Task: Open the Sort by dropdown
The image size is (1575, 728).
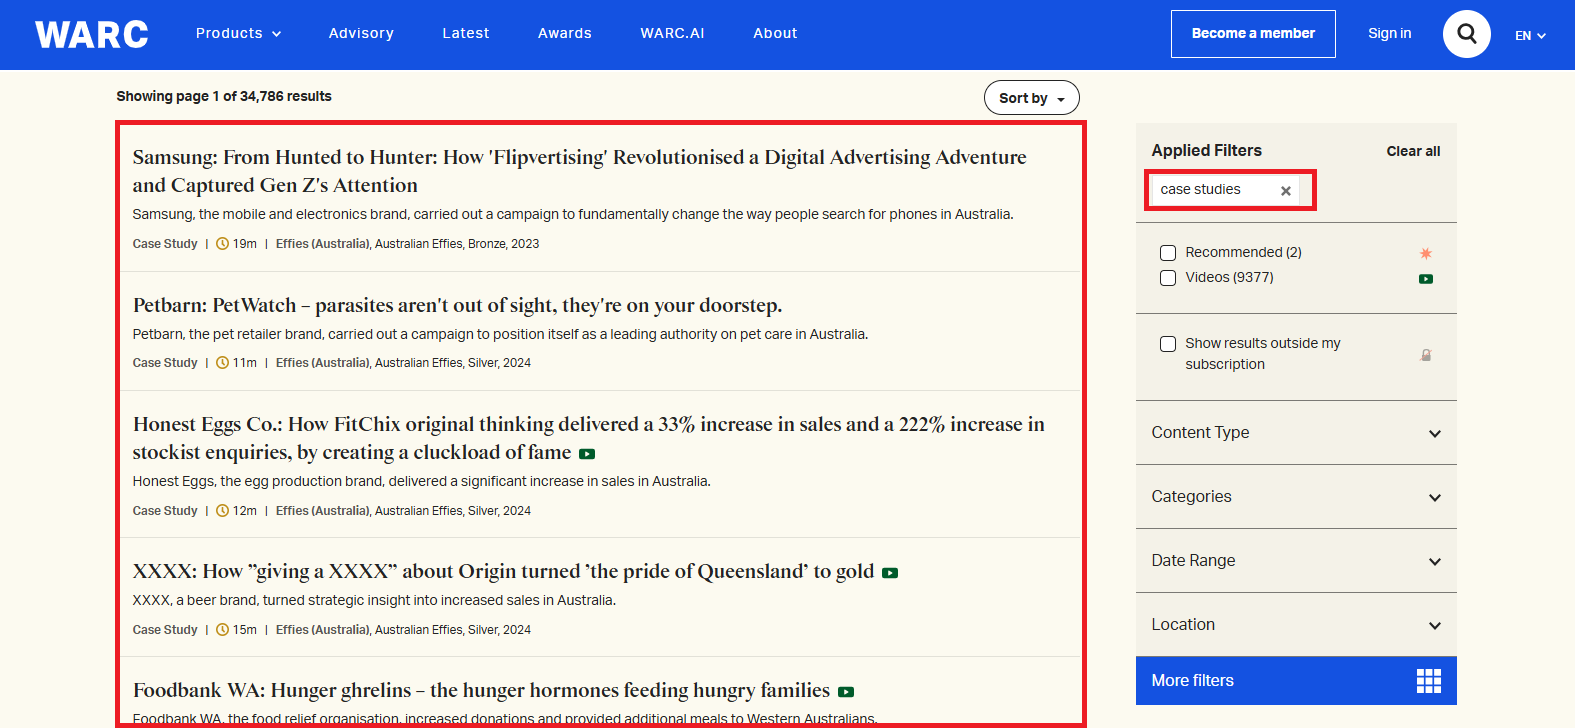Action: click(1031, 98)
